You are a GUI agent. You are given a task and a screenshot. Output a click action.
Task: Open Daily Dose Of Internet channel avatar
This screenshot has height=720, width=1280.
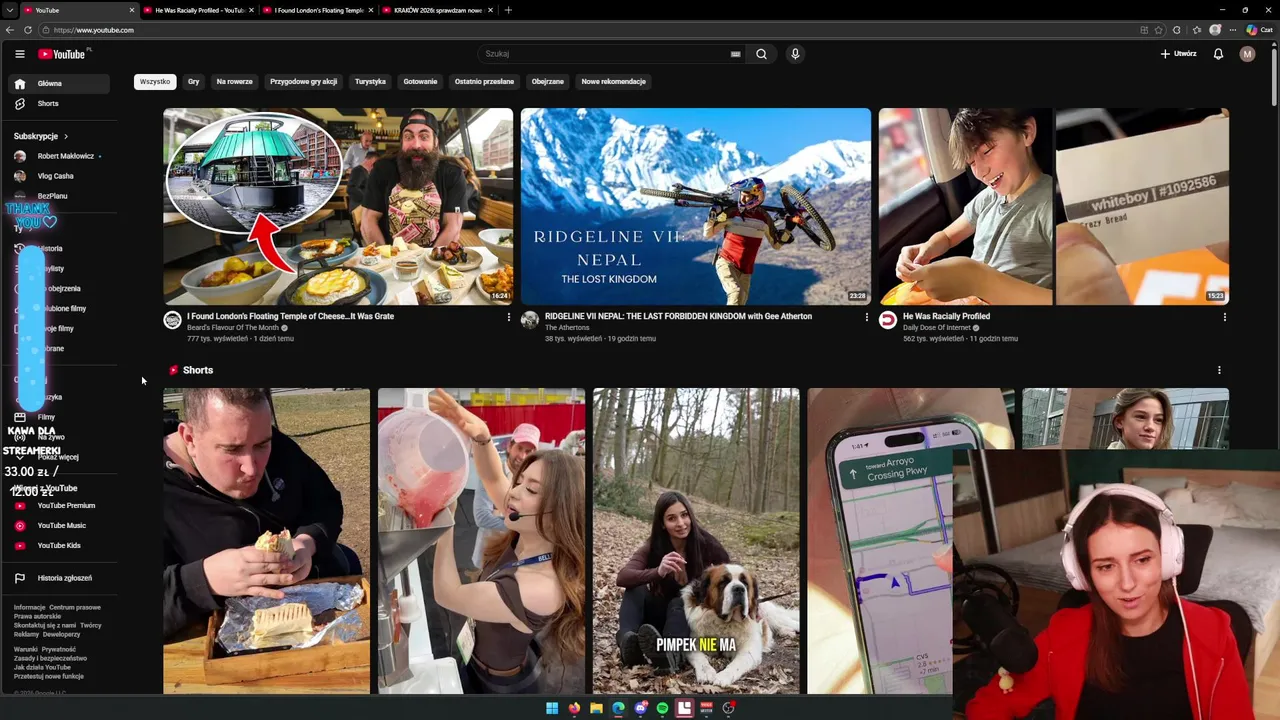(x=888, y=320)
